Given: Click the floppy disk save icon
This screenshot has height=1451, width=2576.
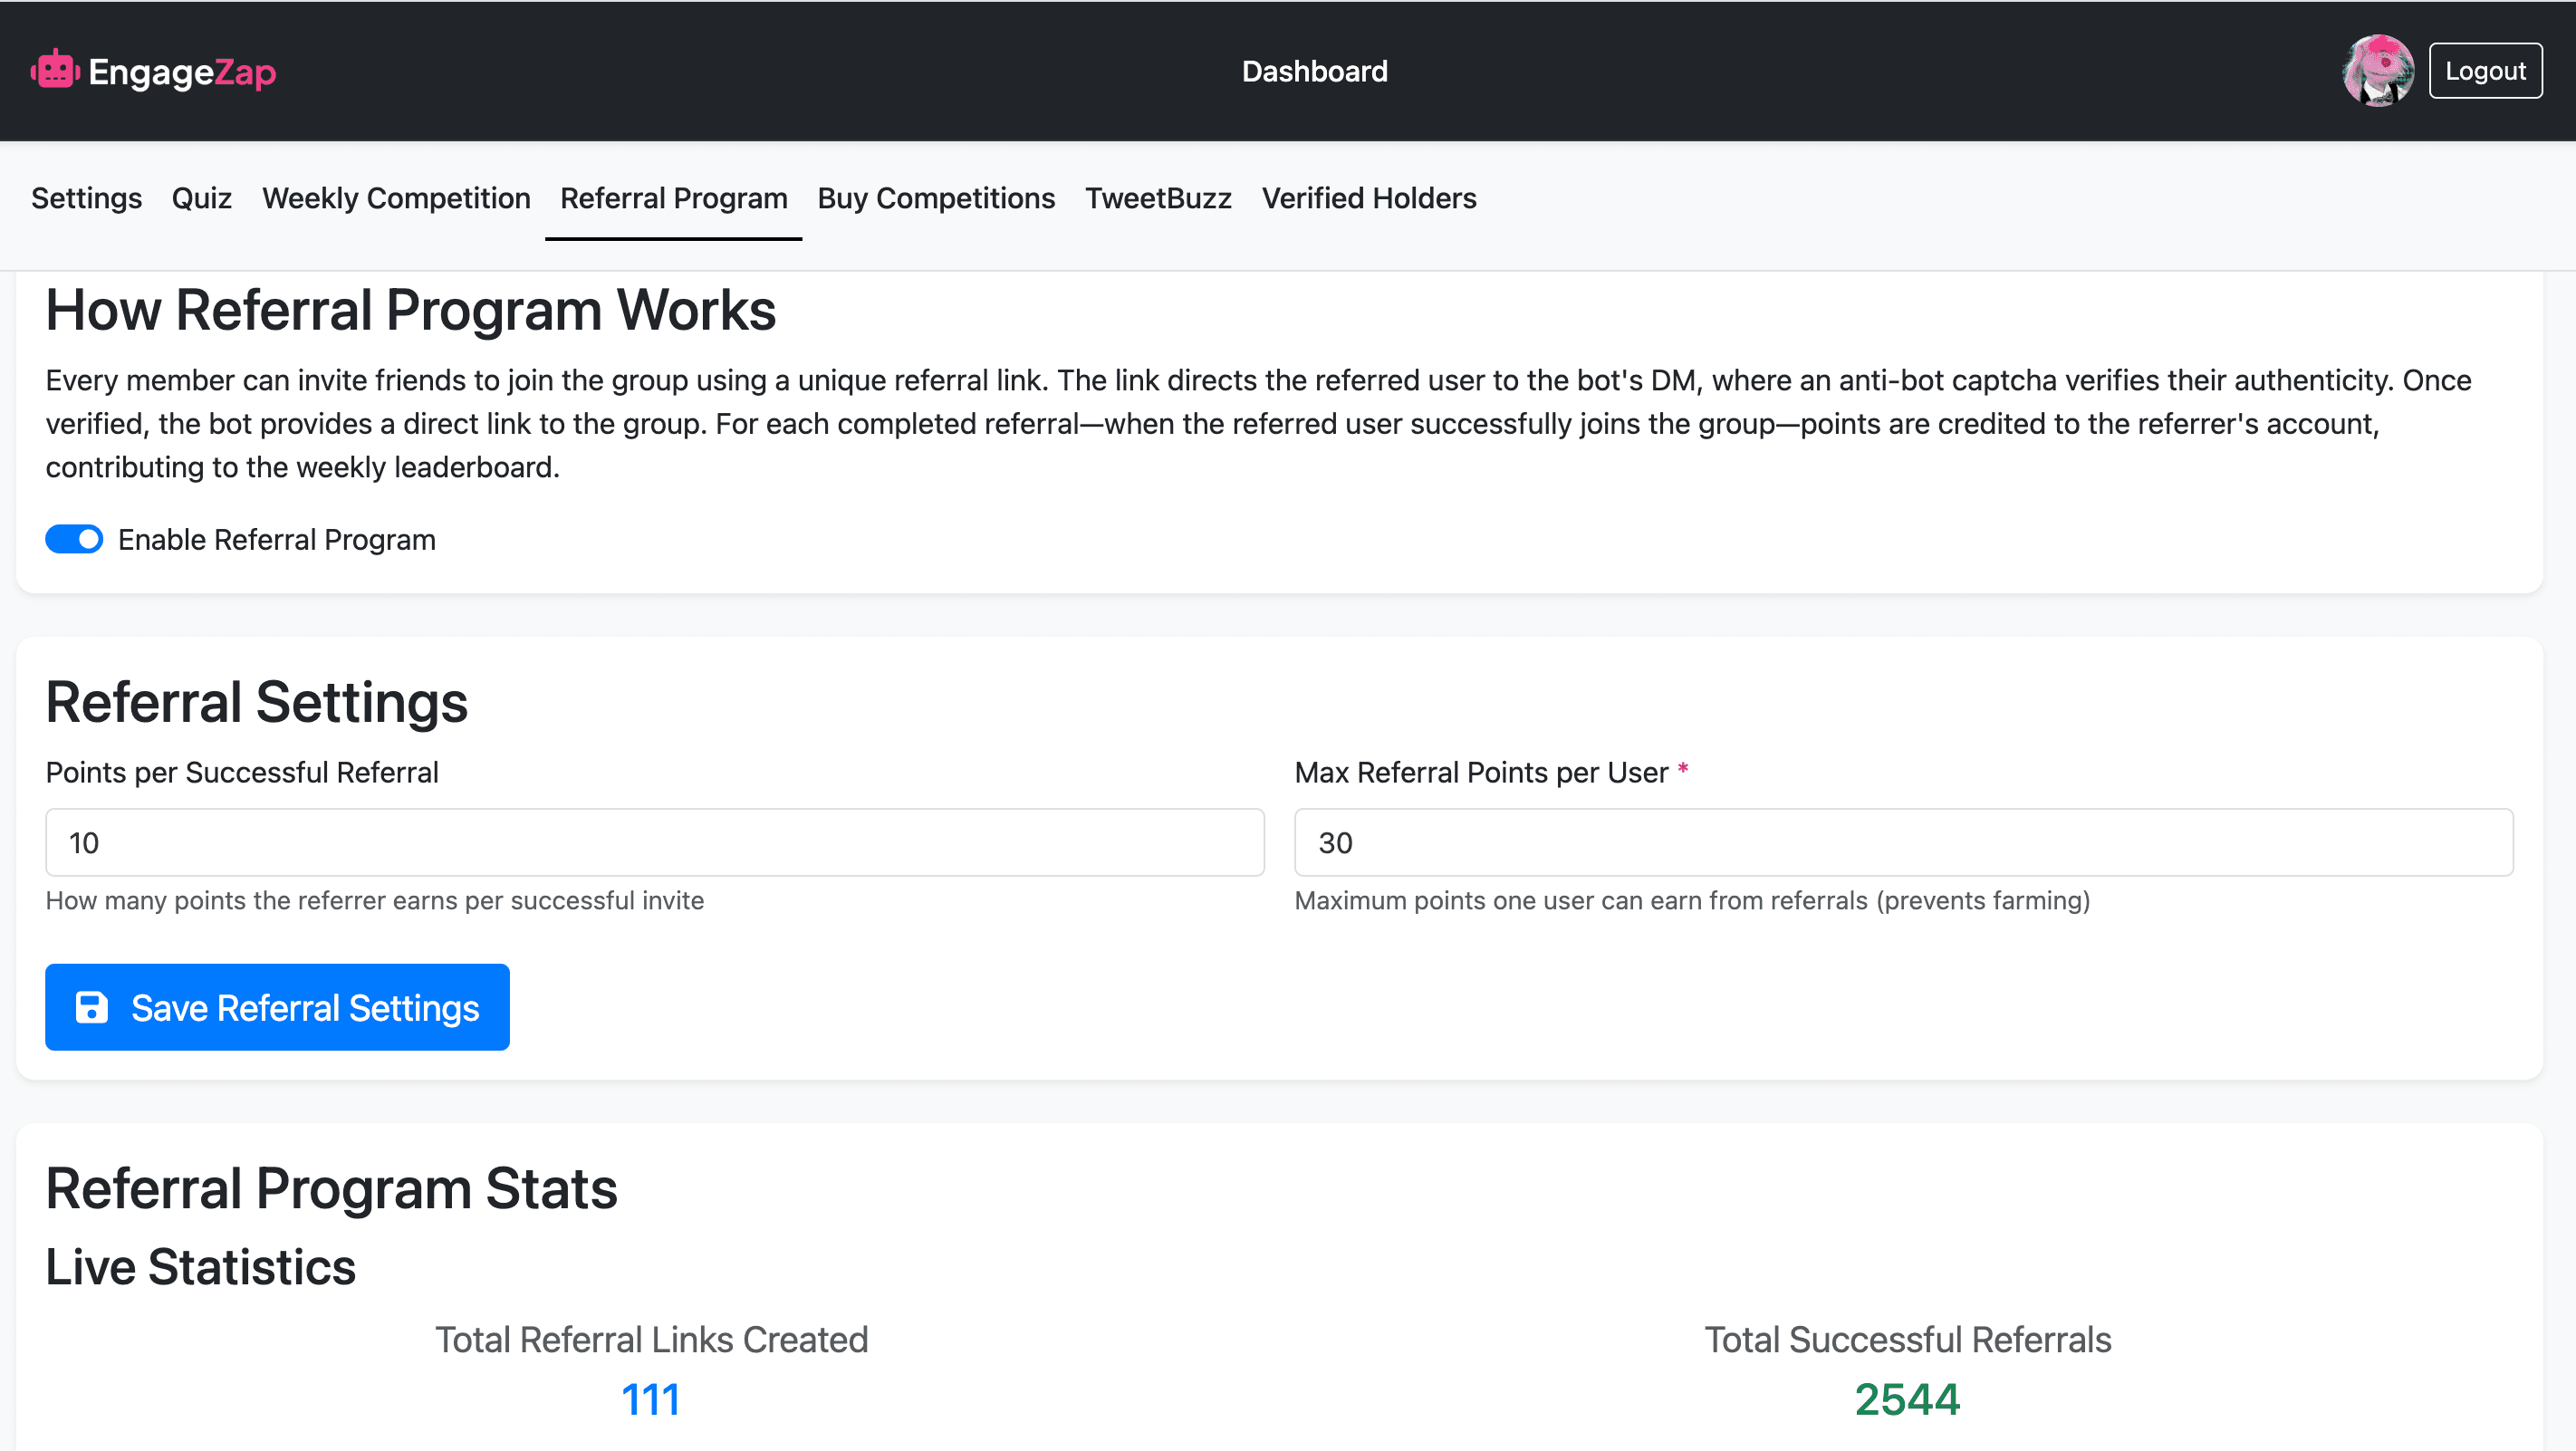Looking at the screenshot, I should pos(92,1007).
